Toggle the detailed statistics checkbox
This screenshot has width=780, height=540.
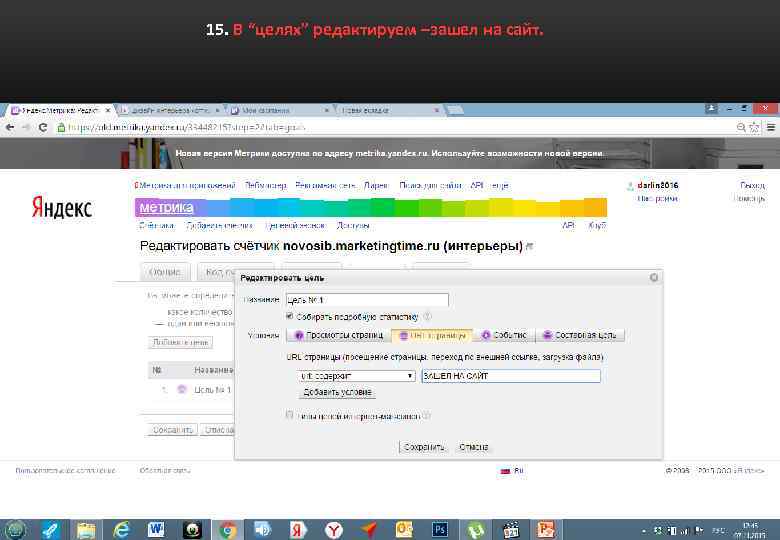[290, 316]
